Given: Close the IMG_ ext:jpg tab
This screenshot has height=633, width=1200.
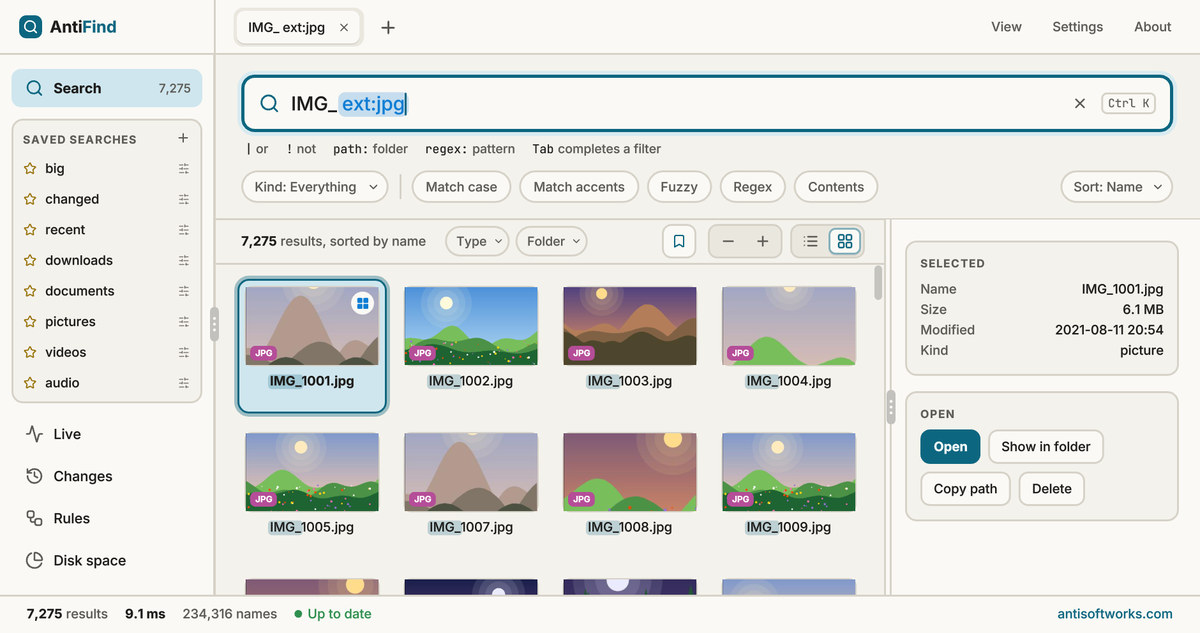Looking at the screenshot, I should click(344, 28).
